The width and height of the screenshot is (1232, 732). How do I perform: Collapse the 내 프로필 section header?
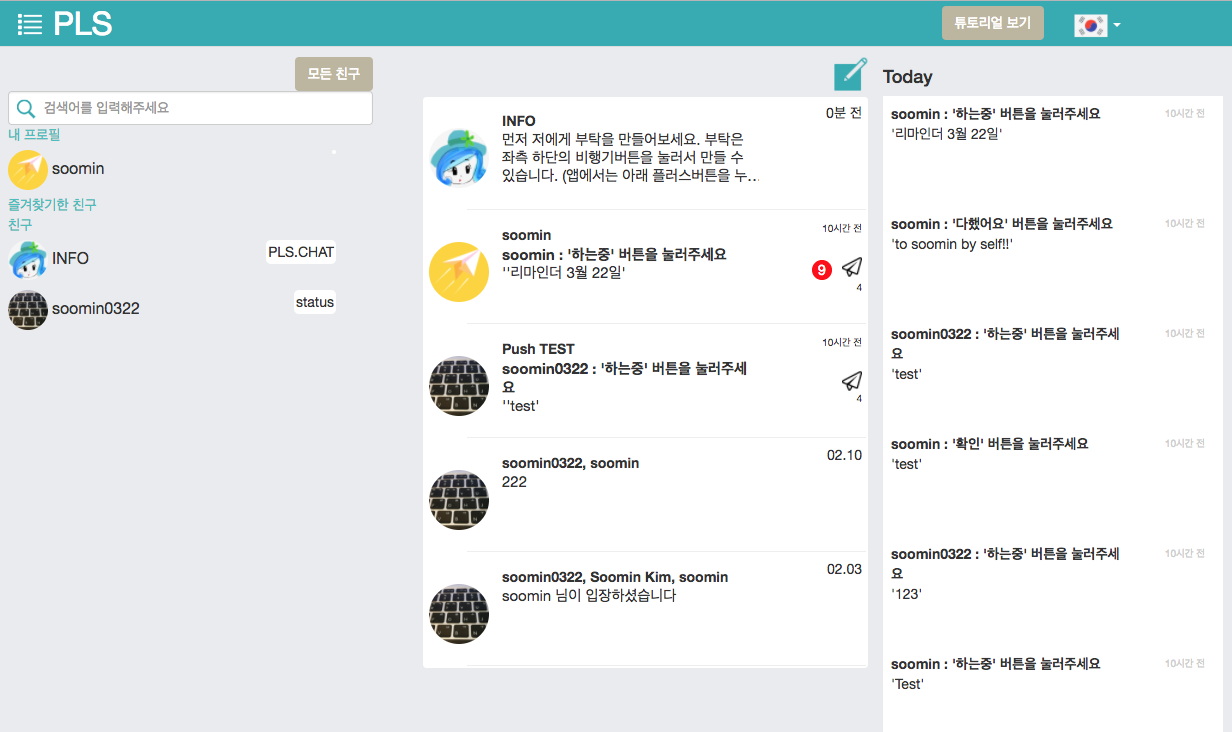34,134
